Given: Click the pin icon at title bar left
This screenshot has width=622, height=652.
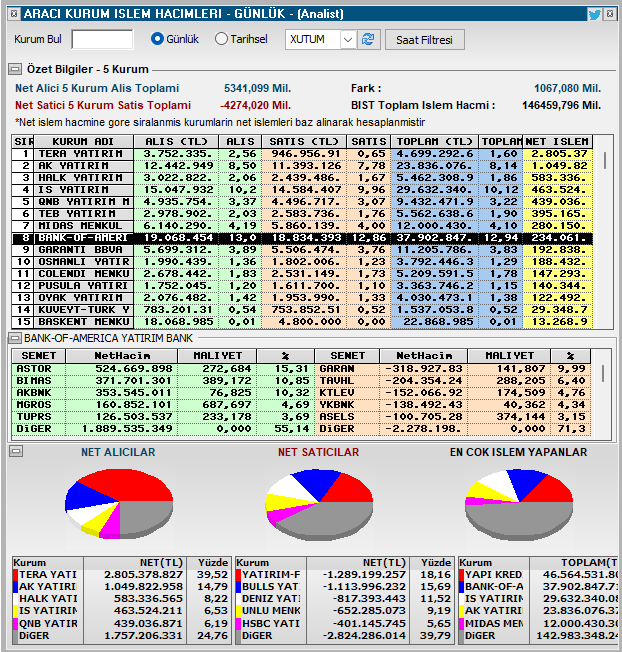Looking at the screenshot, I should pyautogui.click(x=14, y=14).
